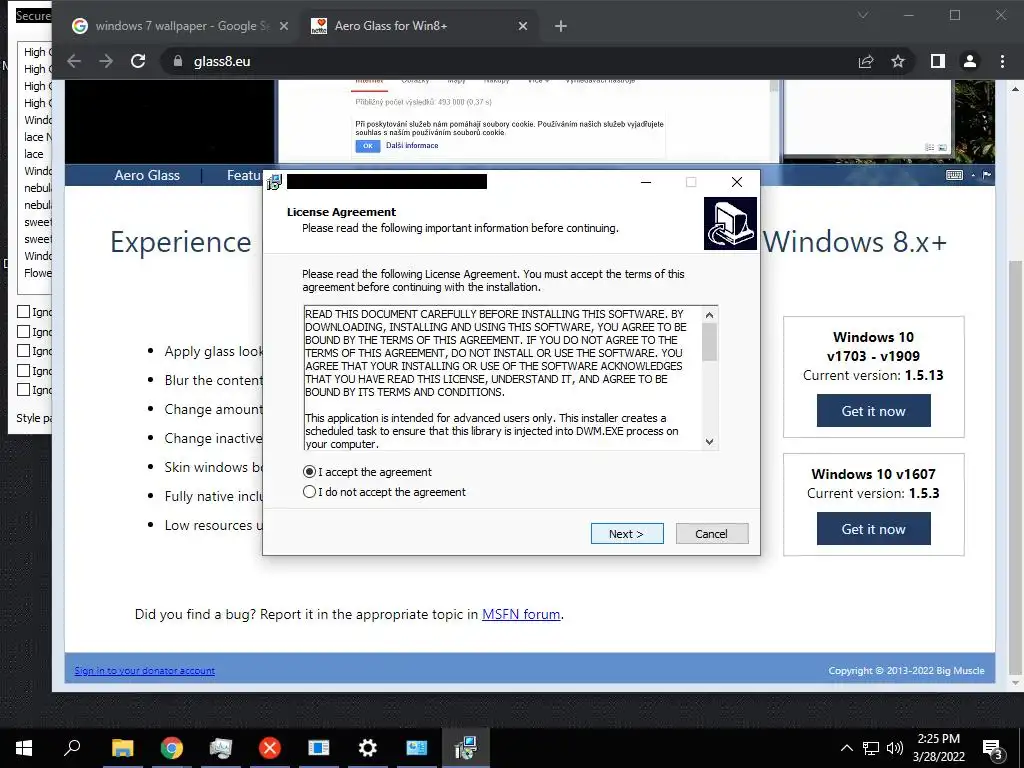The width and height of the screenshot is (1024, 768).
Task: Click the padlock site info icon
Action: 178,61
